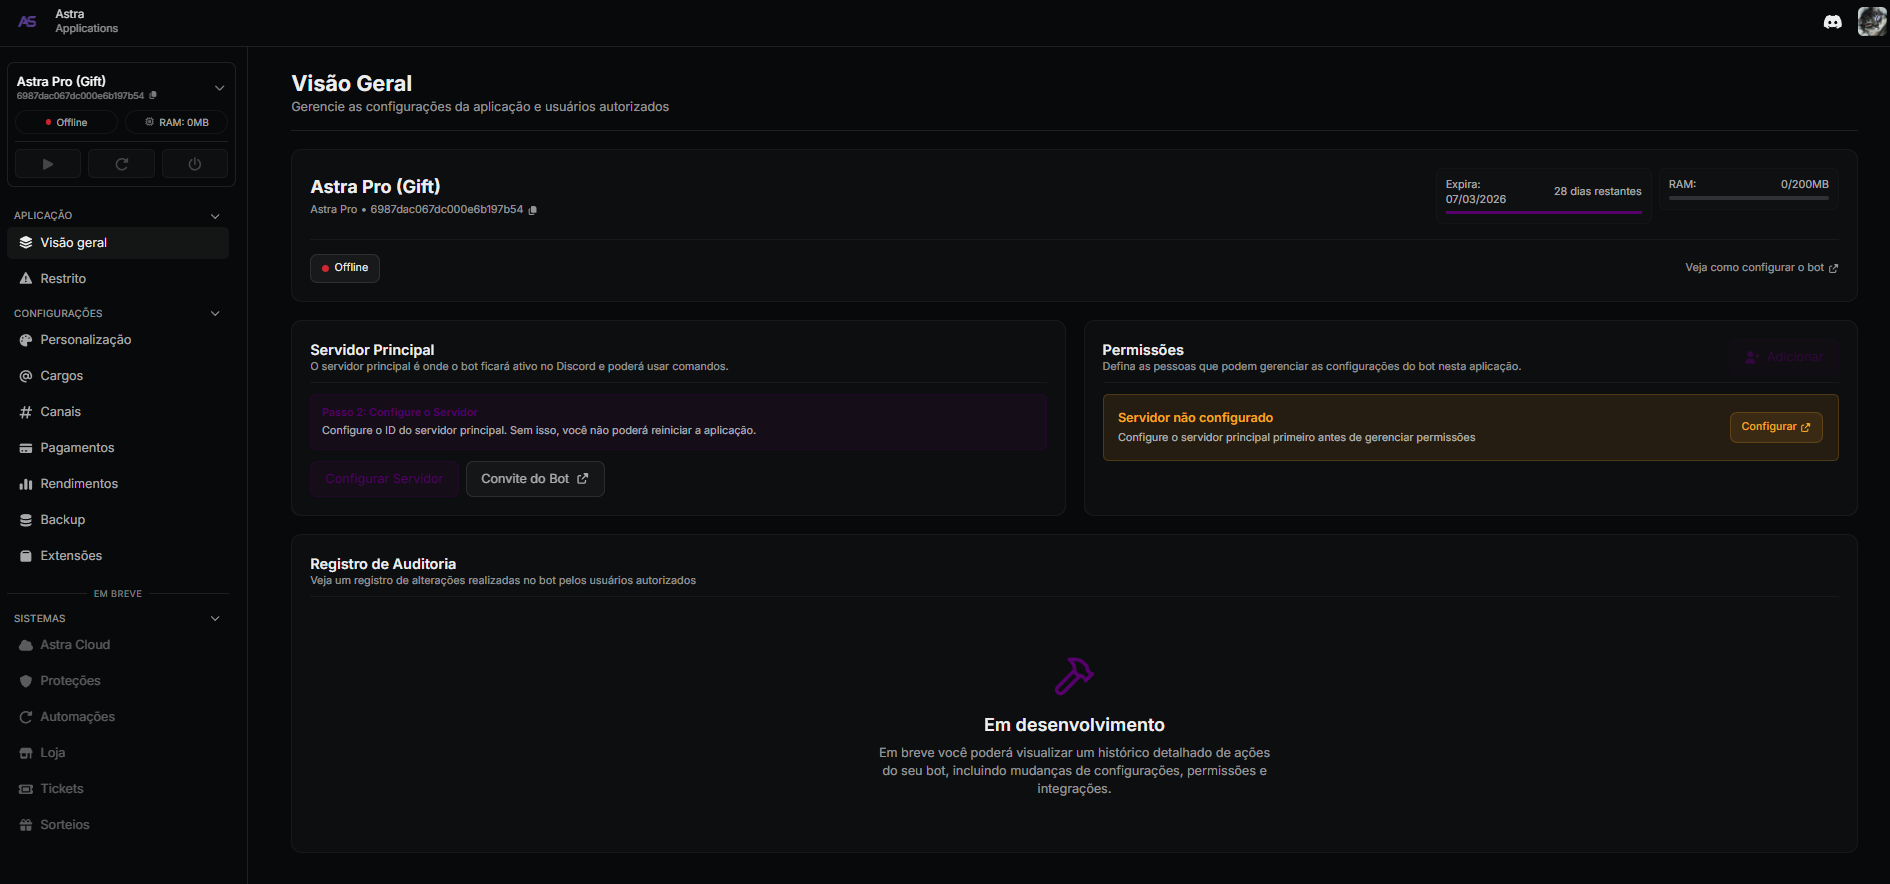
Task: Click the Configurar button in permissions warning
Action: 1775,427
